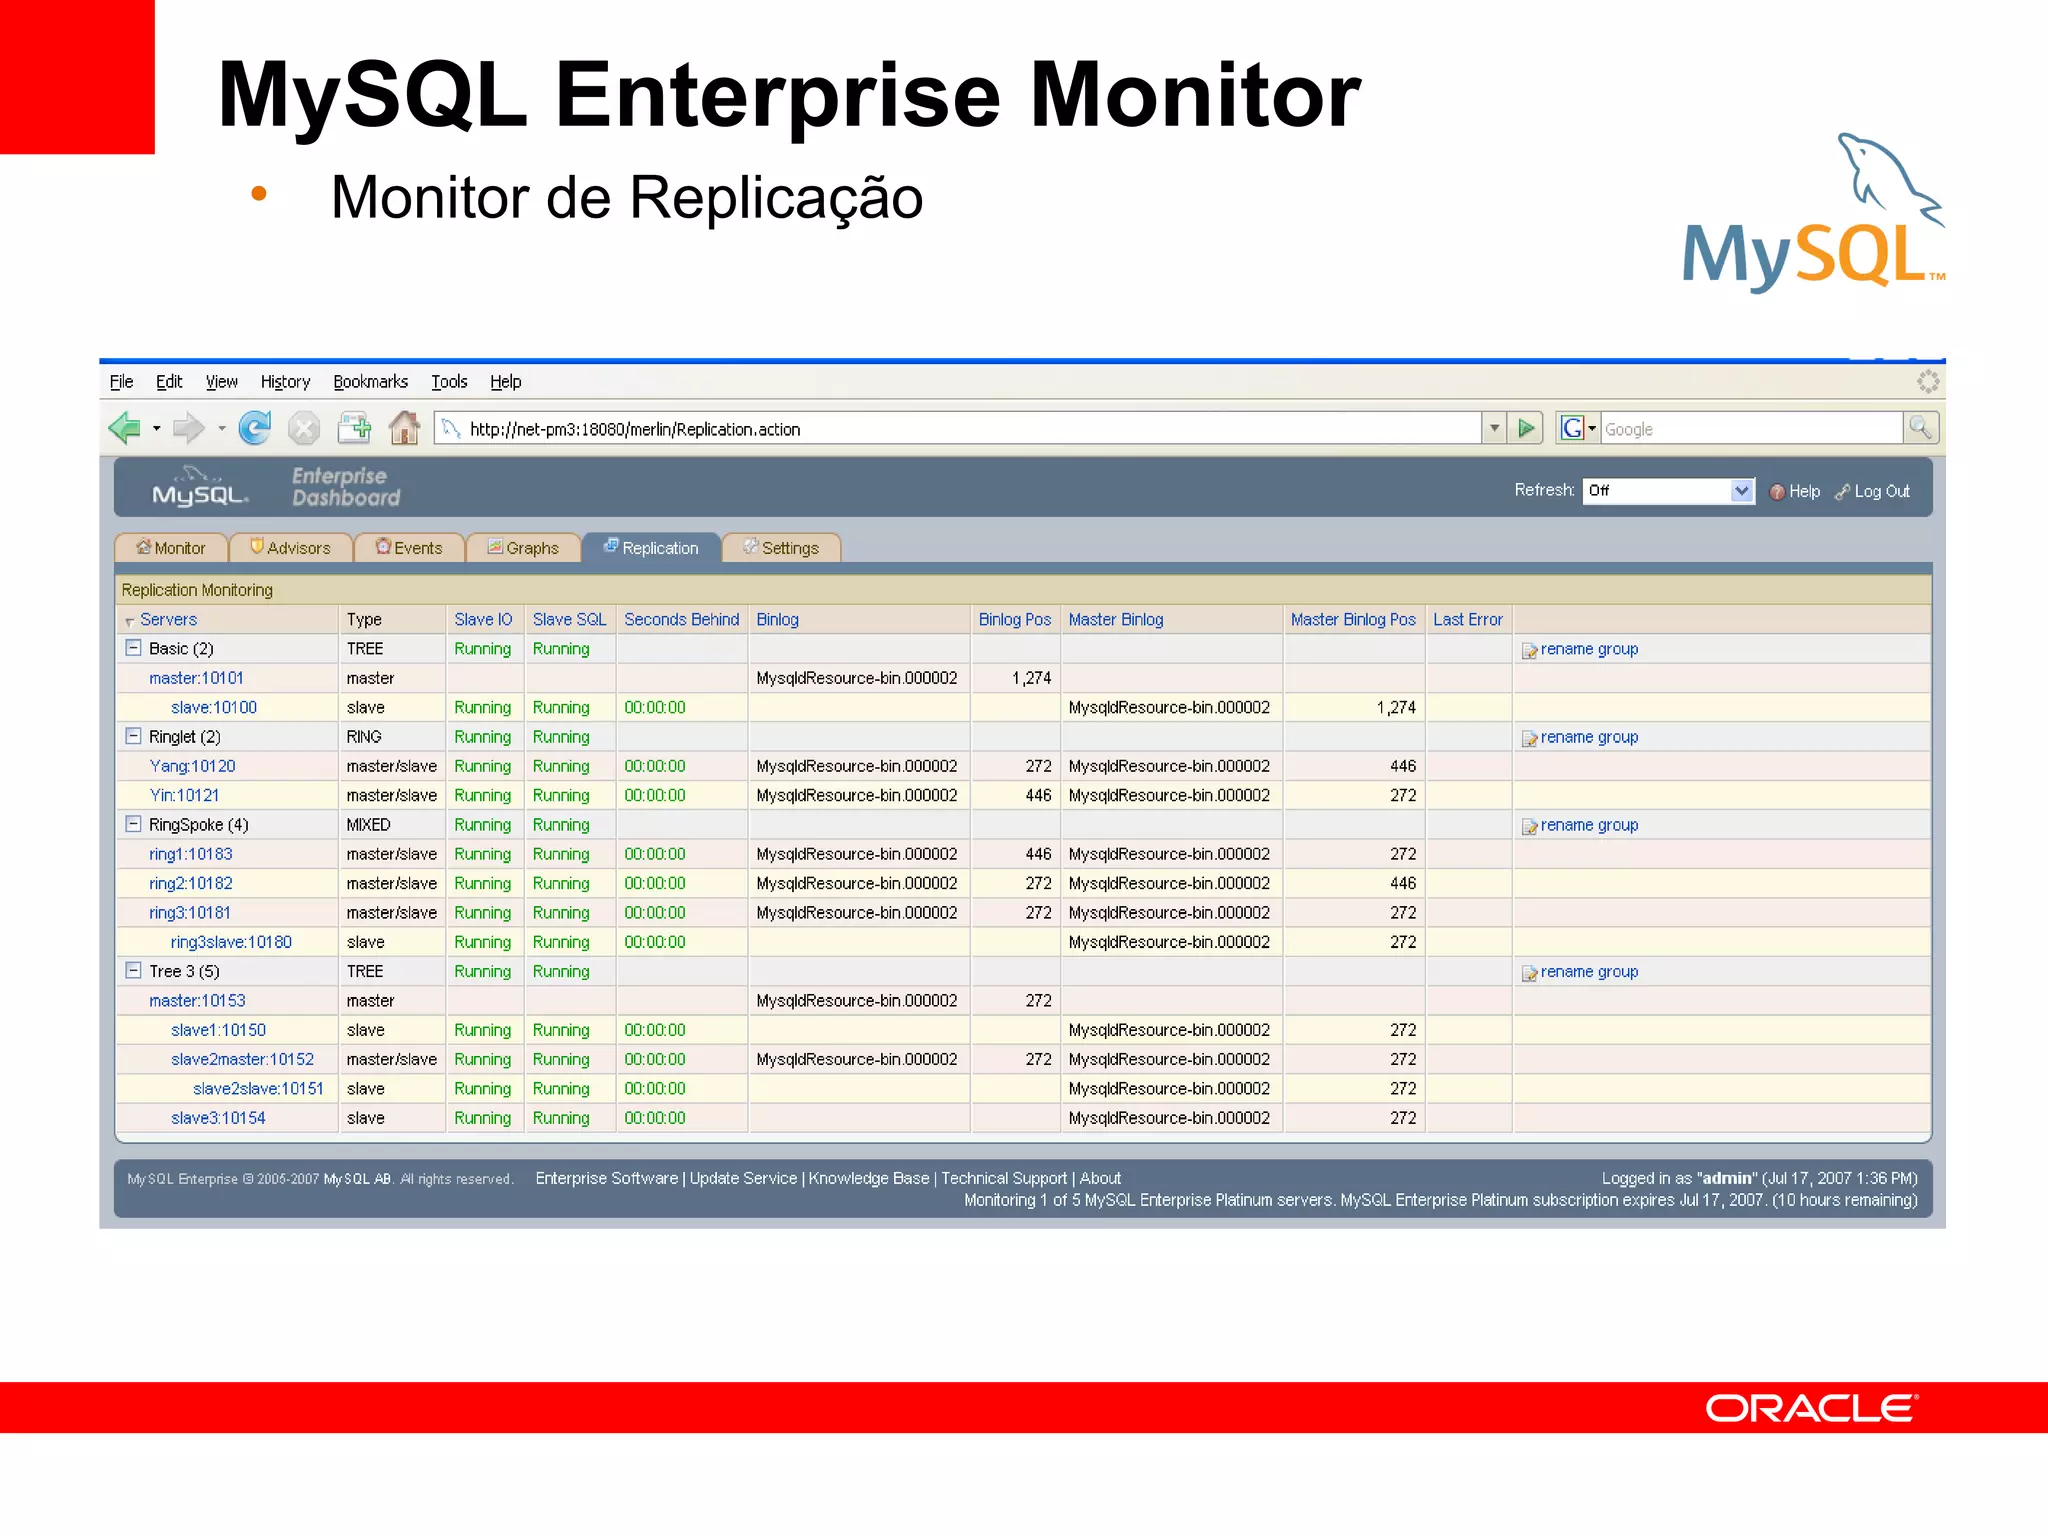Open Update Service footer link
This screenshot has height=1536, width=2048.
pyautogui.click(x=743, y=1178)
